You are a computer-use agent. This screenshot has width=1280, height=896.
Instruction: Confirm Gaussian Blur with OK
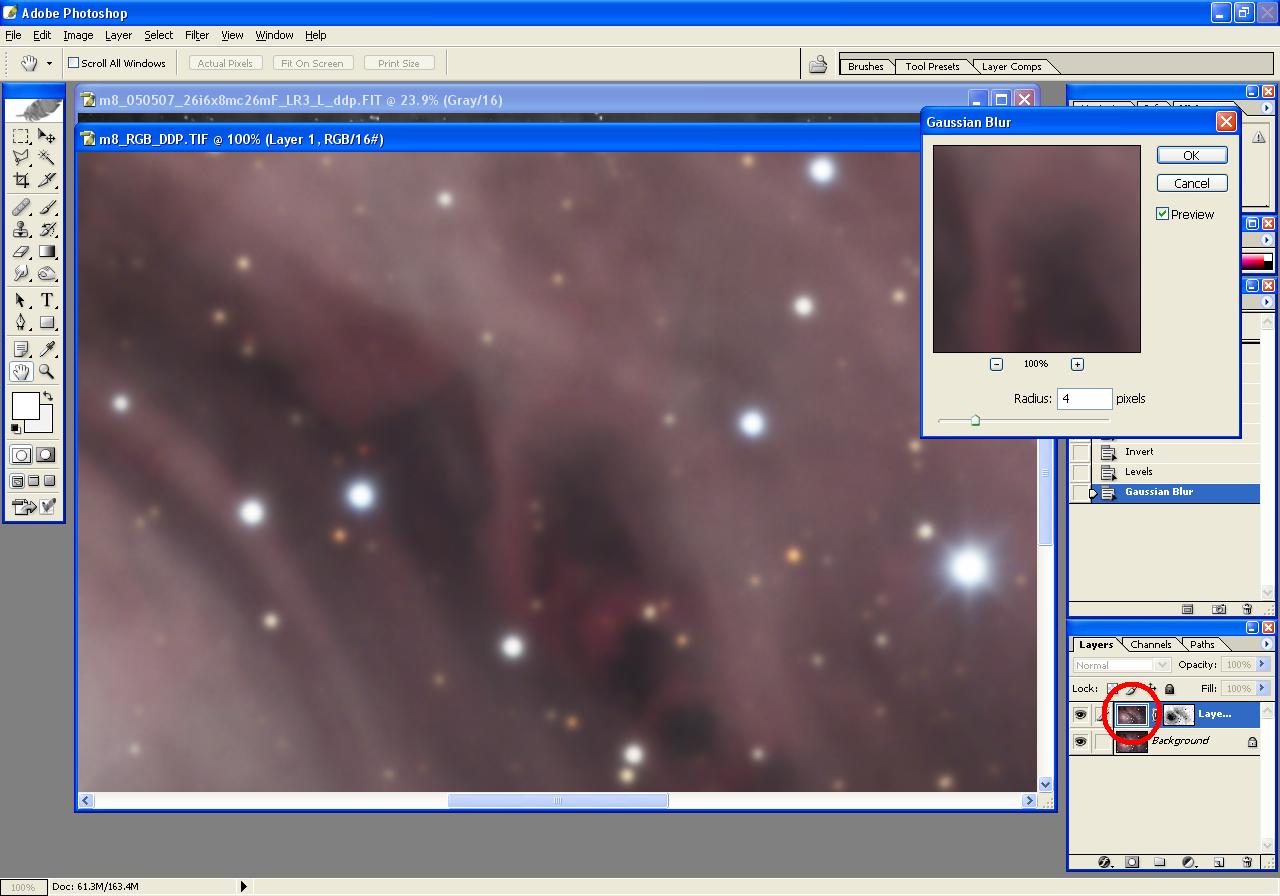pyautogui.click(x=1191, y=155)
